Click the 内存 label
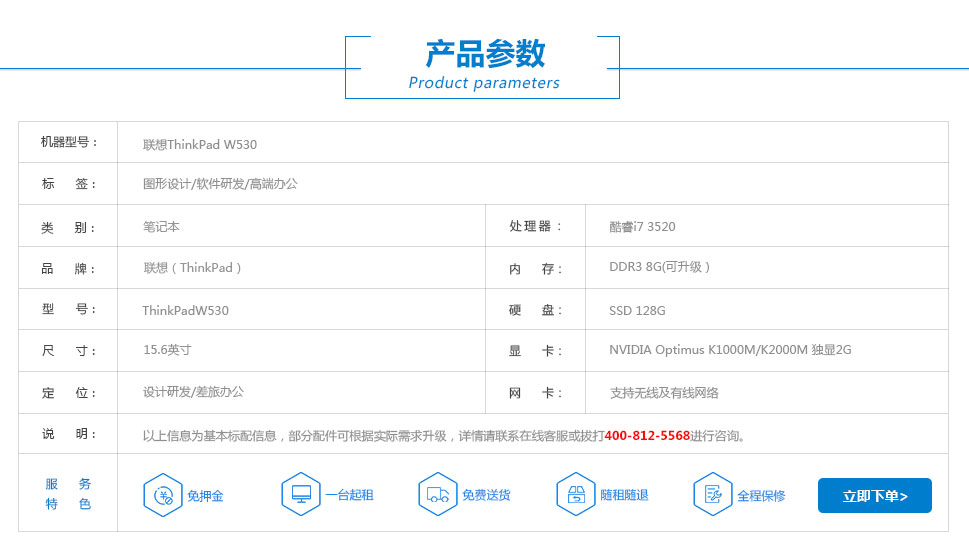Viewport: 969px width, 557px height. coord(535,269)
